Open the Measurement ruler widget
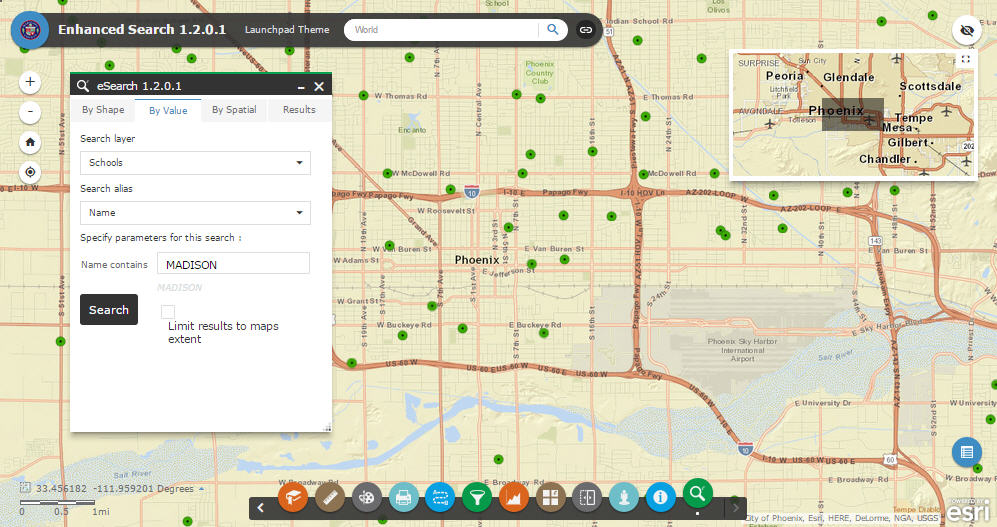 click(x=329, y=497)
